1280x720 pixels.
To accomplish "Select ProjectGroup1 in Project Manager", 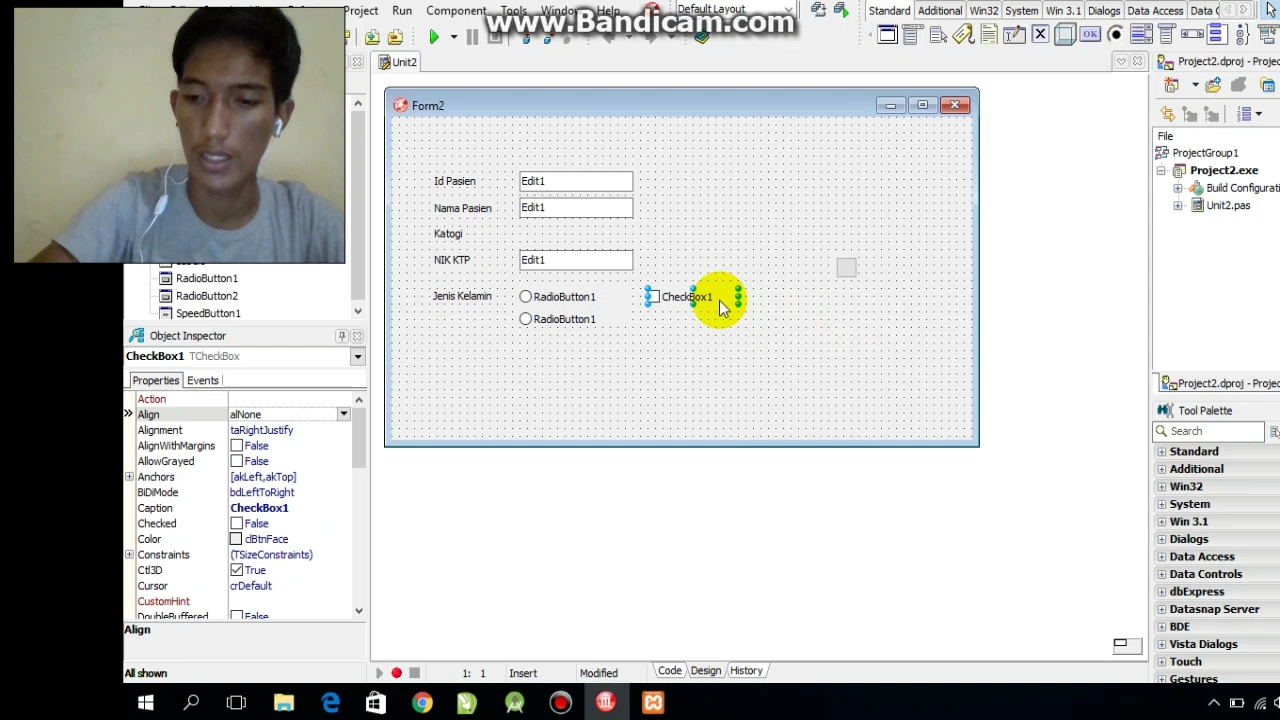I will pyautogui.click(x=1205, y=153).
